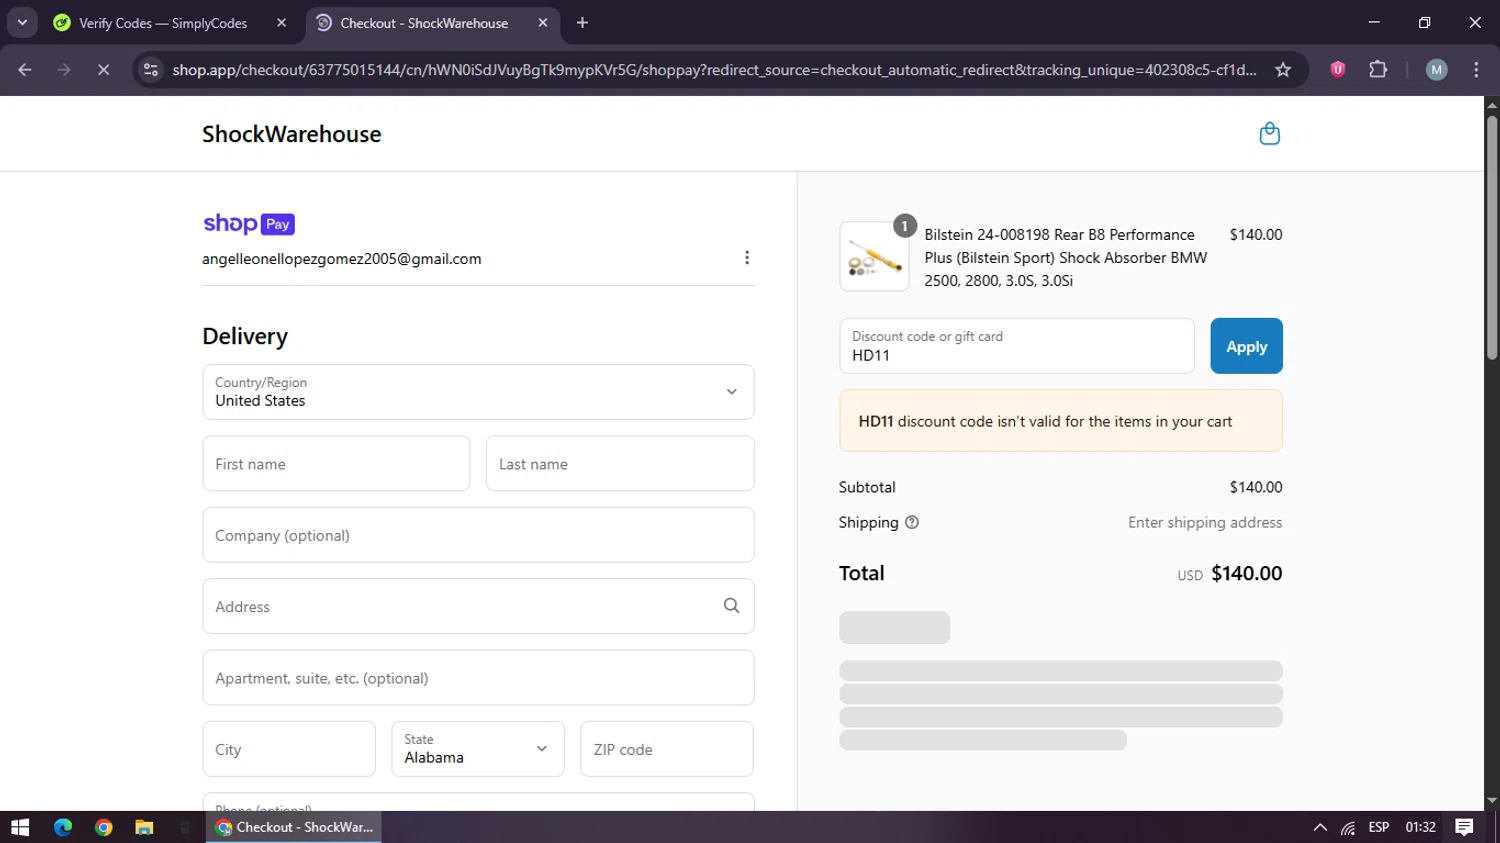Open the 01:32 taskbar clock
Viewport: 1500px width, 843px height.
coord(1420,827)
